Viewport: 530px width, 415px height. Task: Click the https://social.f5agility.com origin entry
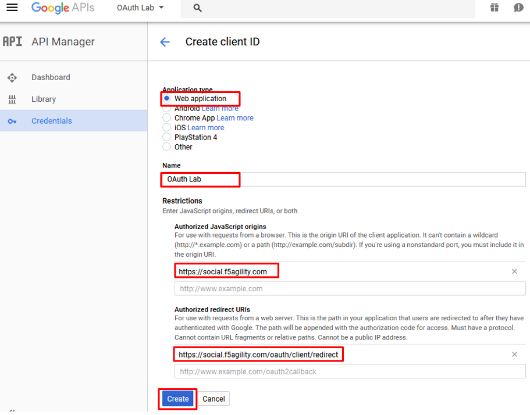223,271
